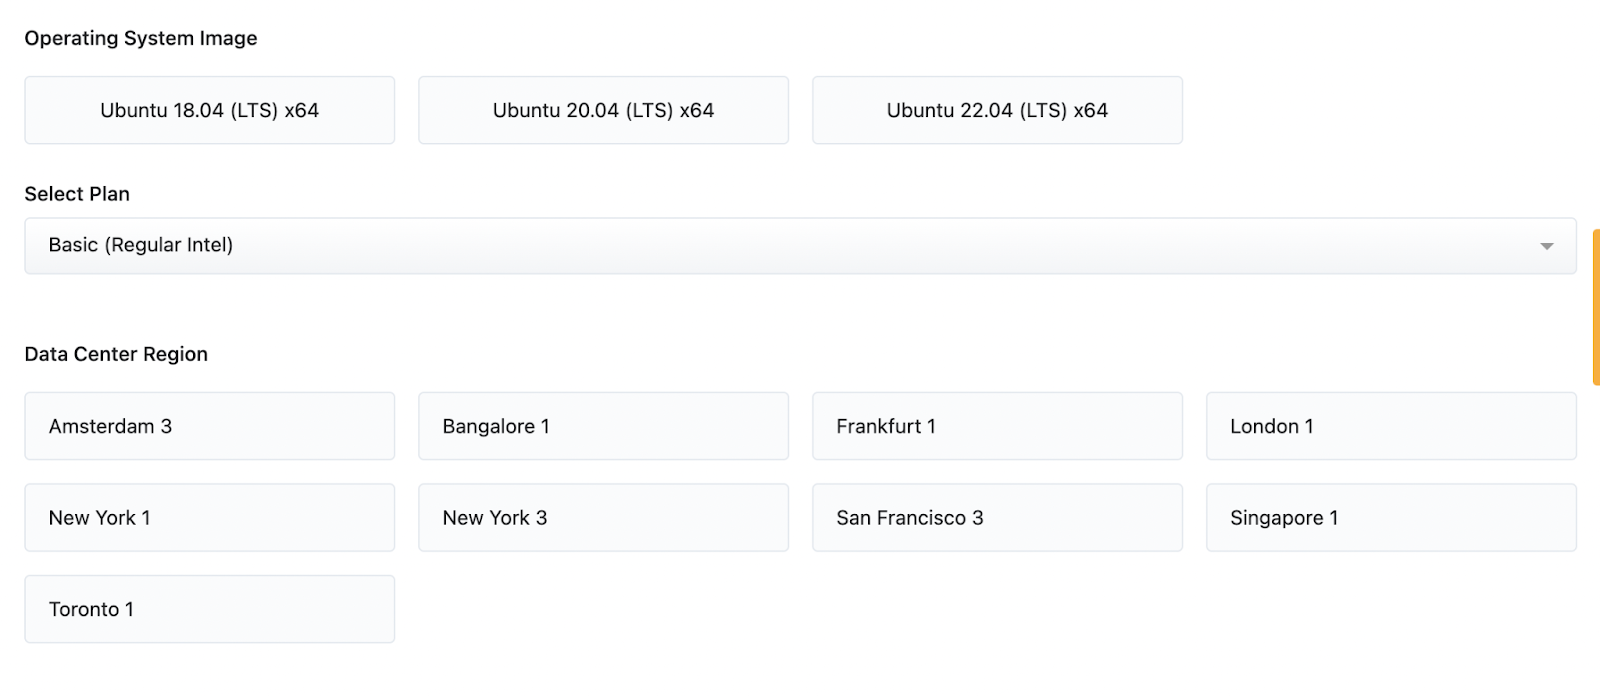Choose Bangalore 1 region

(x=603, y=426)
